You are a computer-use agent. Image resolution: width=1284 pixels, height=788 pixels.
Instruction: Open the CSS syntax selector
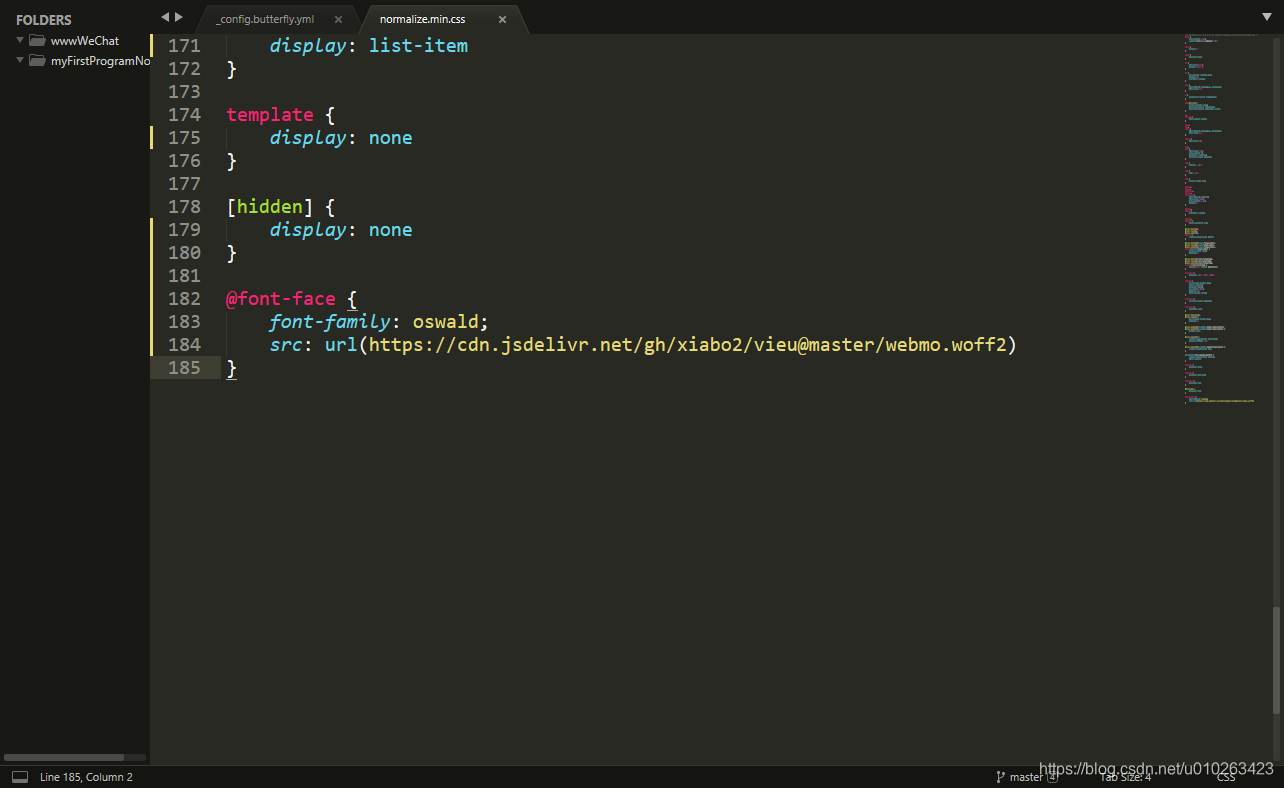tap(1226, 777)
